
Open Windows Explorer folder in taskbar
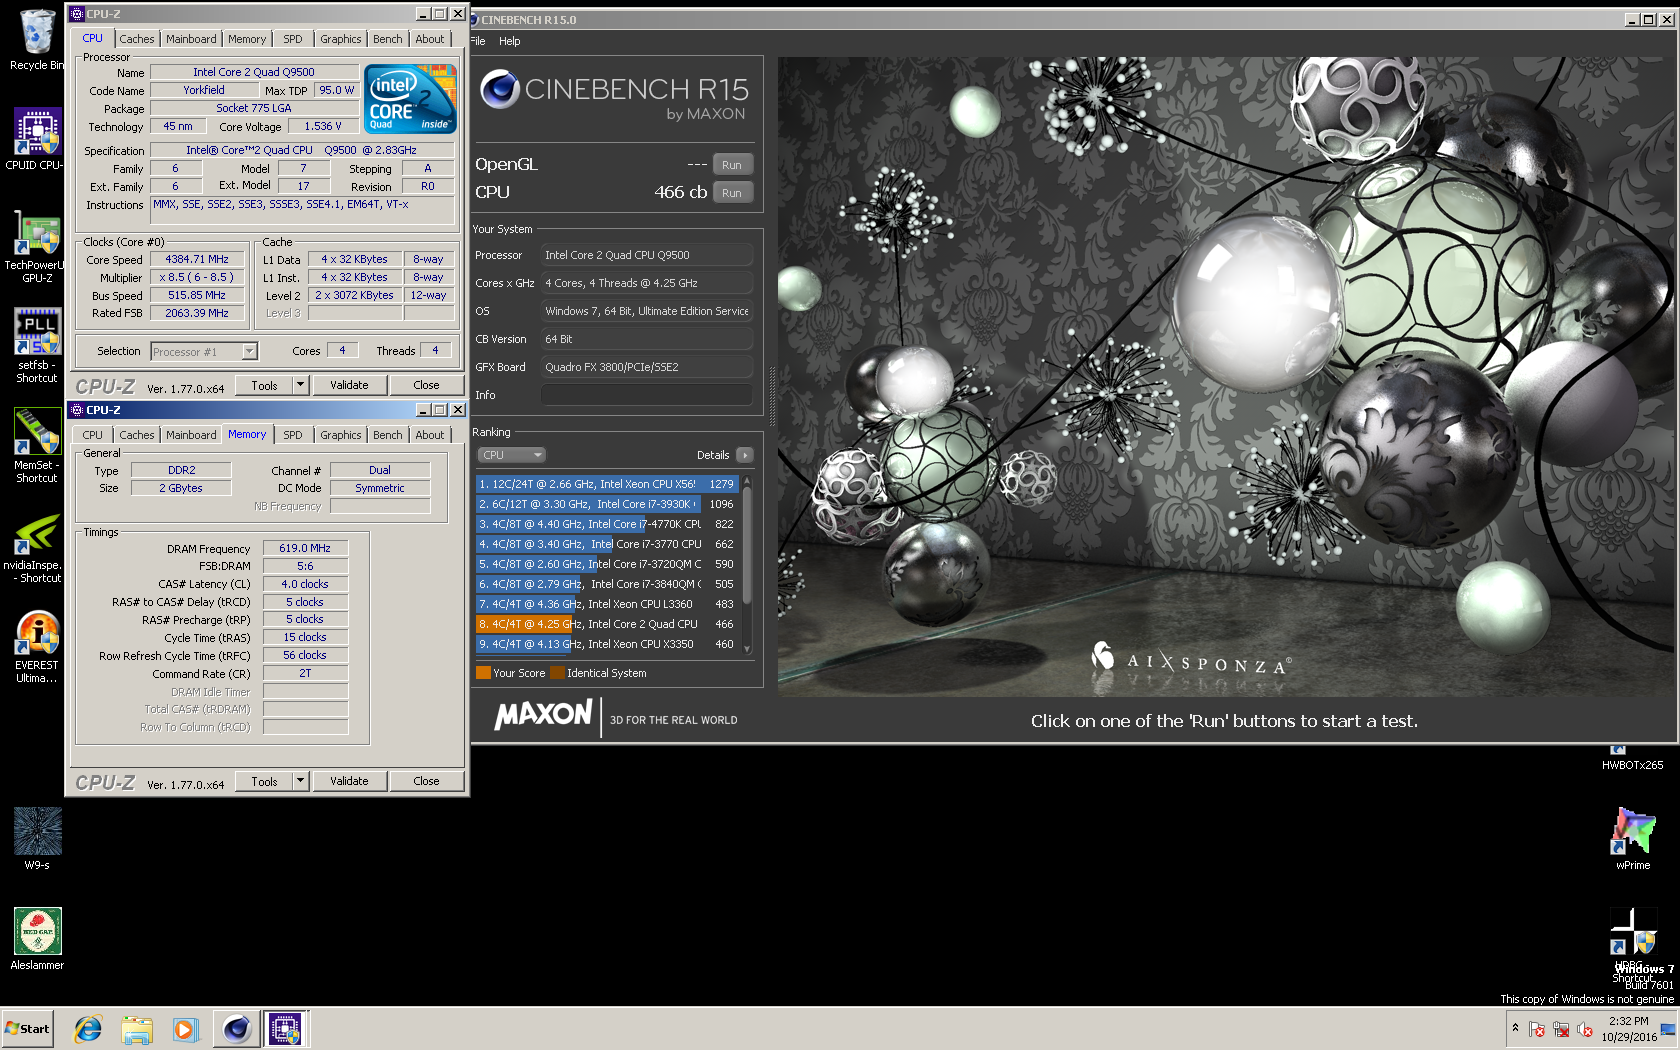137,1029
